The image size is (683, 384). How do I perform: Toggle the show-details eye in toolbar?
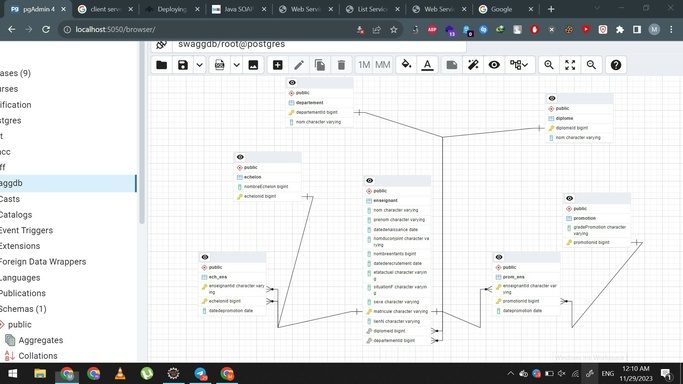494,65
